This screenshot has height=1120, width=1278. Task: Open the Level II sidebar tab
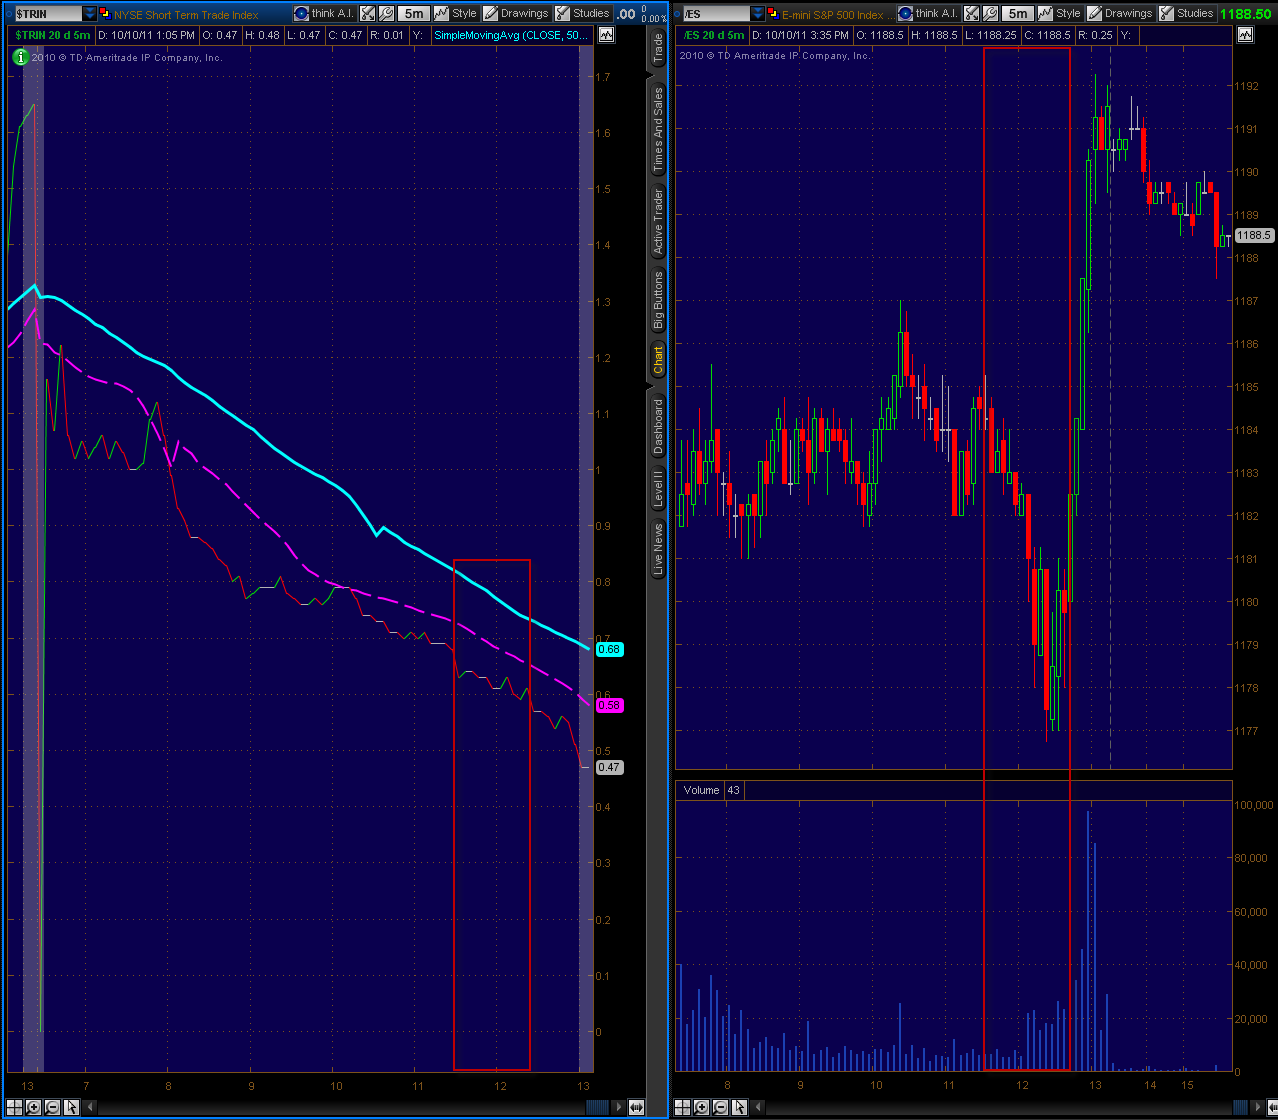[658, 488]
